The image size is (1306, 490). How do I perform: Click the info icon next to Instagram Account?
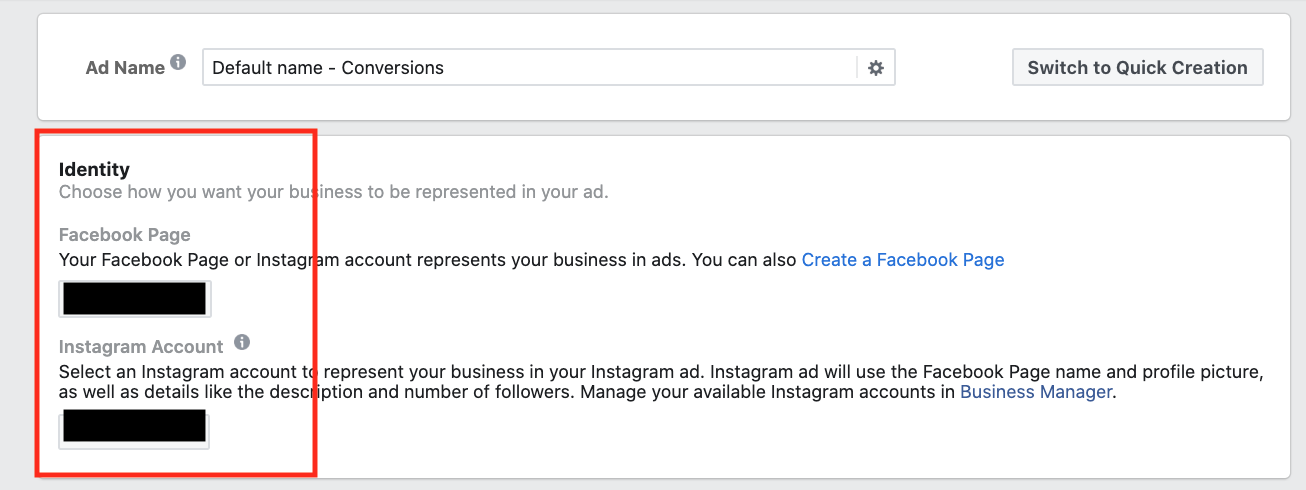coord(242,342)
